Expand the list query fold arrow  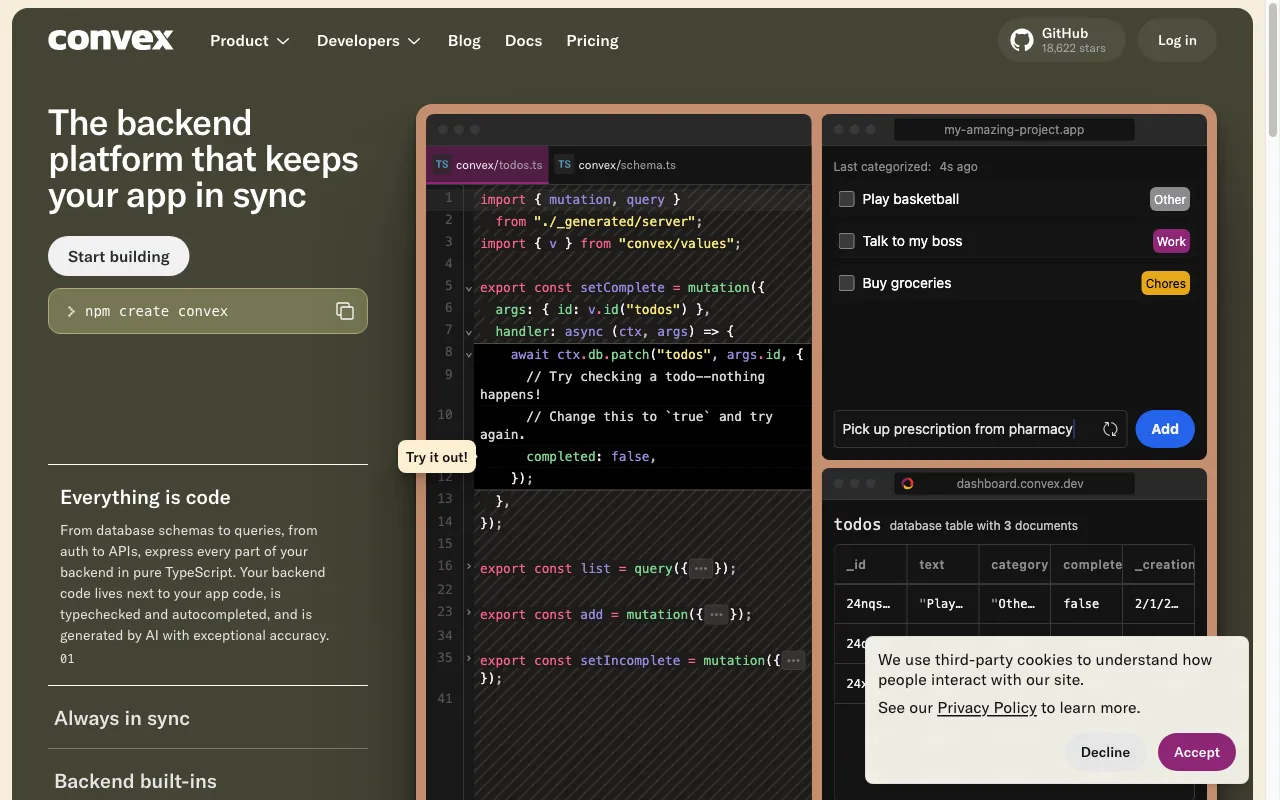pyautogui.click(x=468, y=567)
